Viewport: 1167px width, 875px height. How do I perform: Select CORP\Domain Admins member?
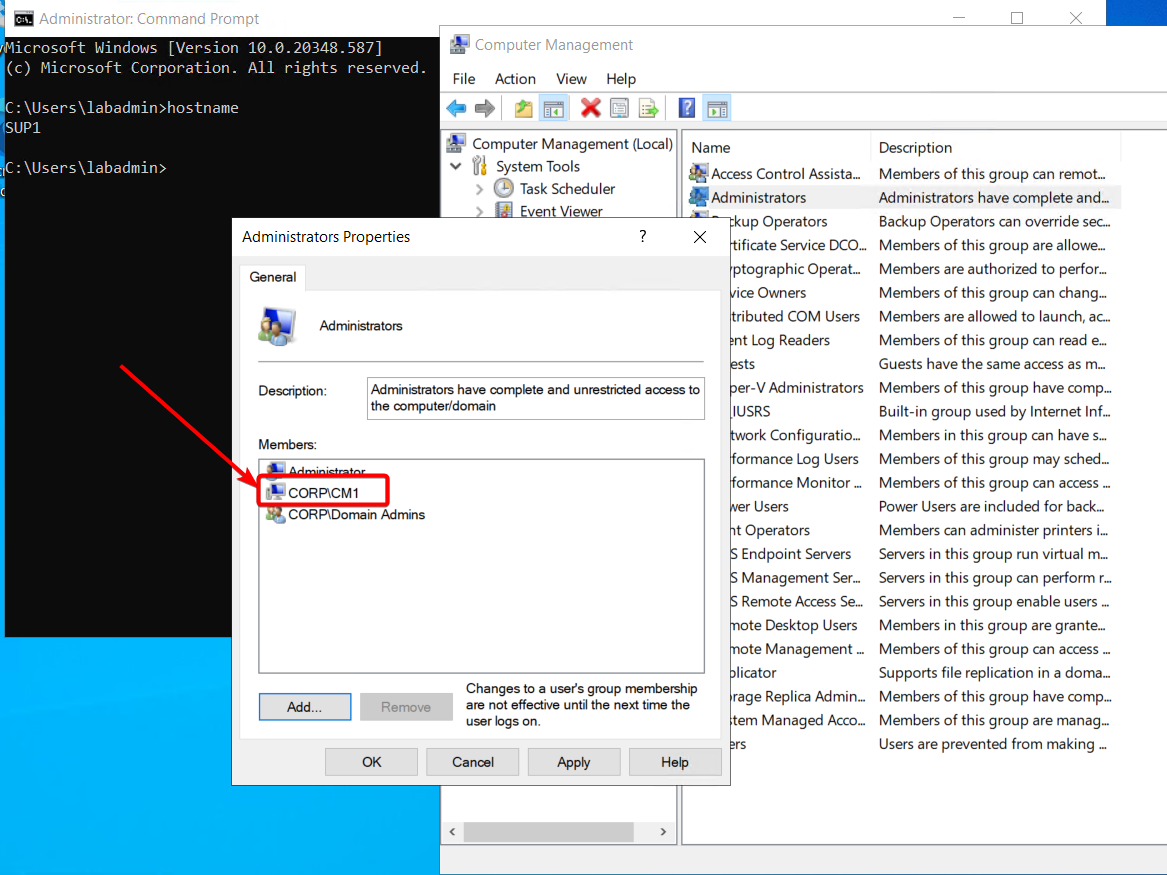357,514
